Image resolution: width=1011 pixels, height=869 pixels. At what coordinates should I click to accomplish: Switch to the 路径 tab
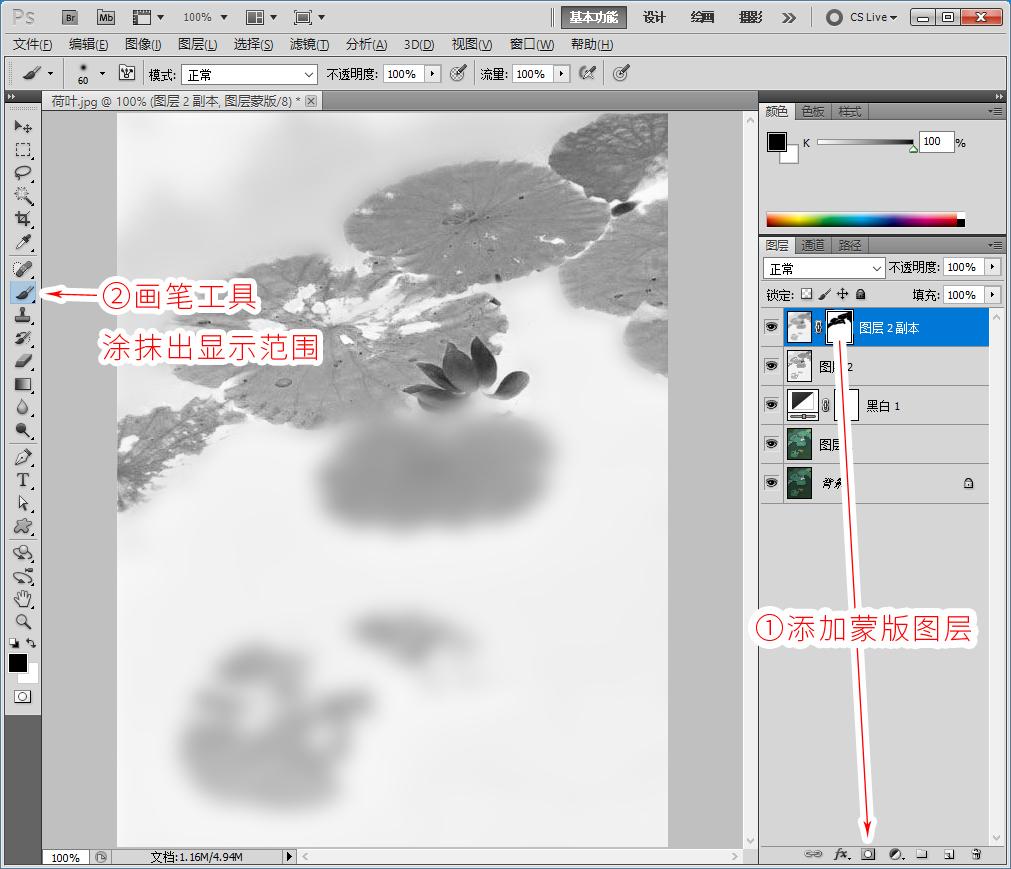tap(850, 245)
